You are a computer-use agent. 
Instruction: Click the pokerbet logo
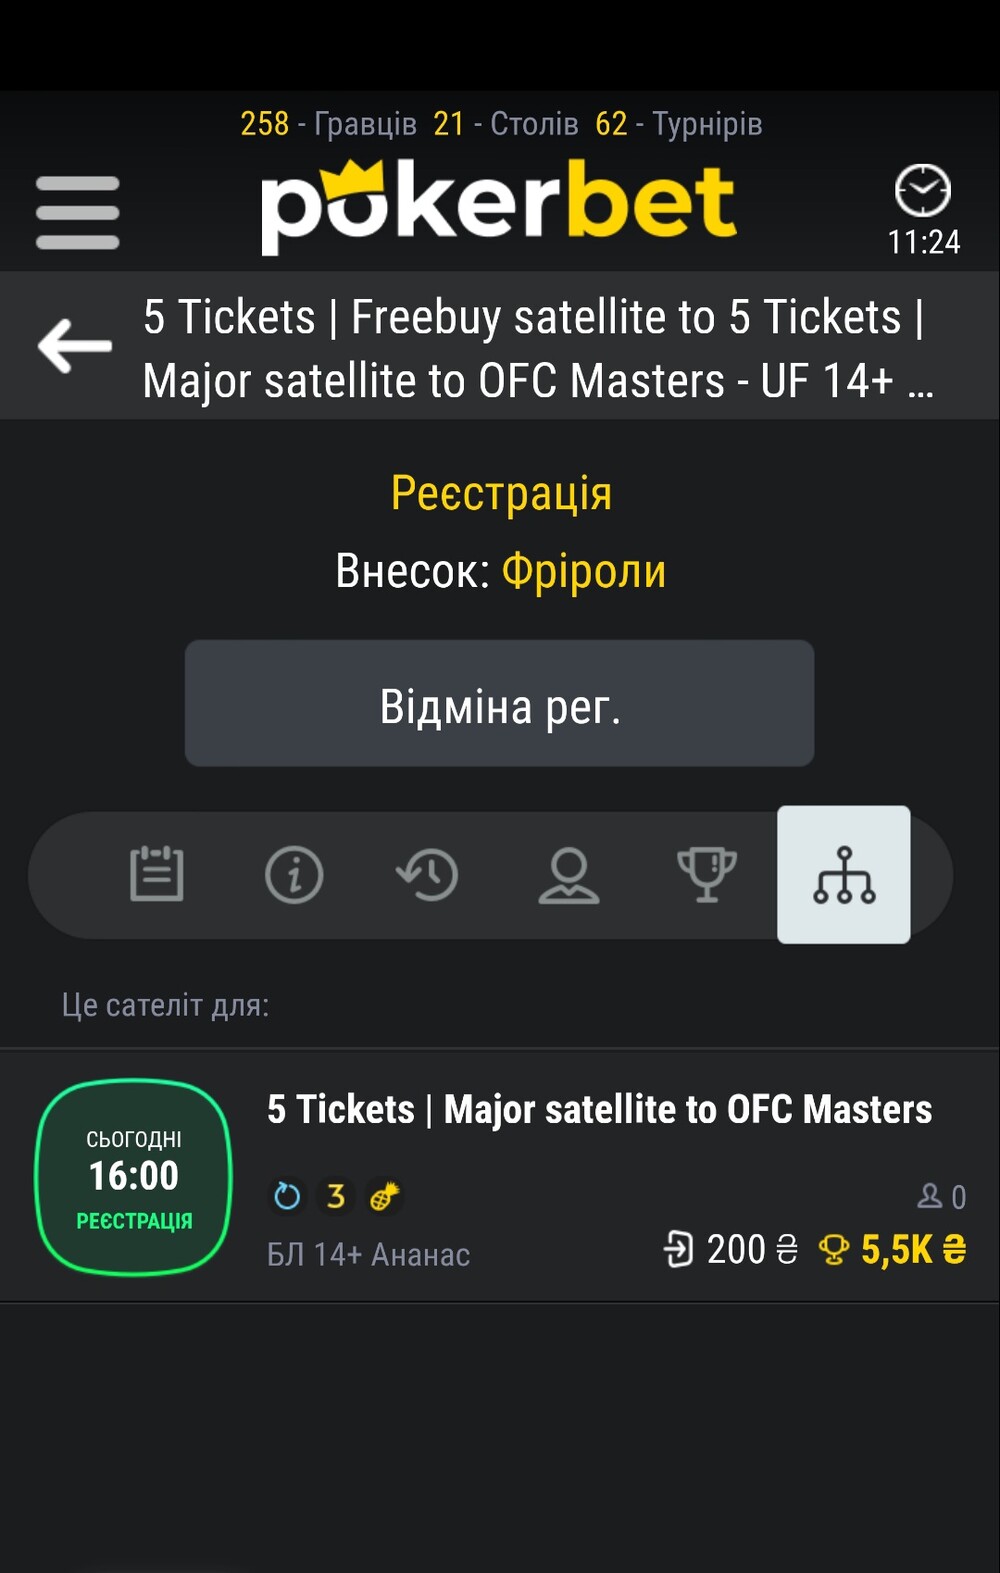coord(498,206)
